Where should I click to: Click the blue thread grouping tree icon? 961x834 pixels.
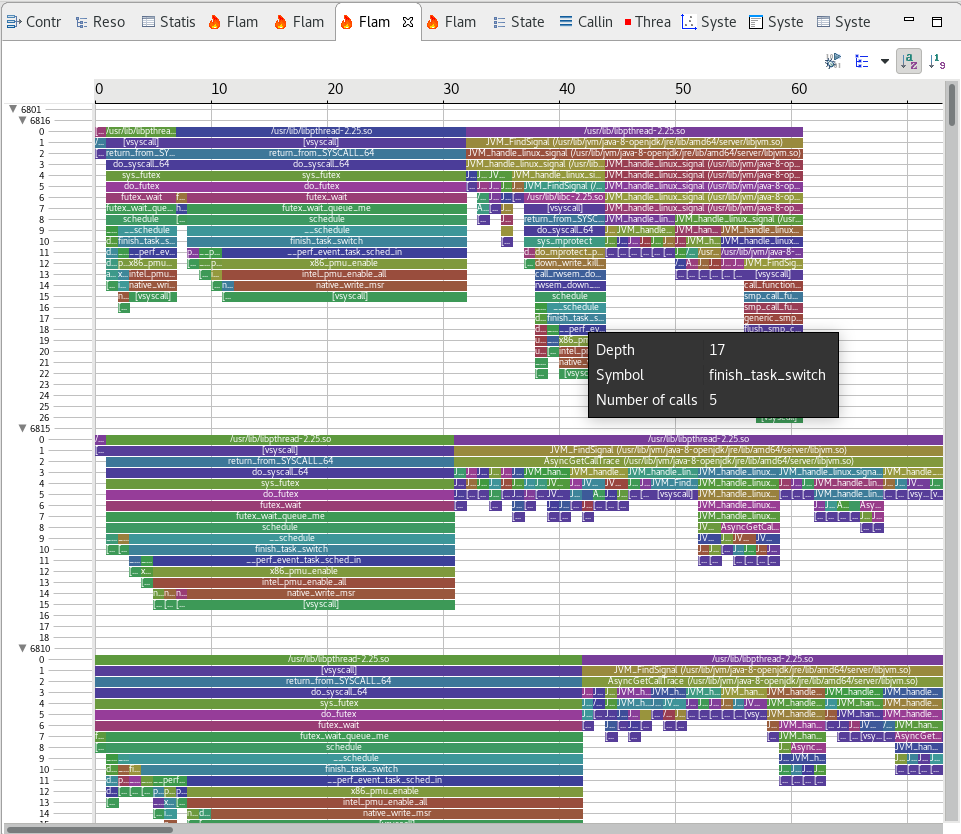click(x=862, y=62)
